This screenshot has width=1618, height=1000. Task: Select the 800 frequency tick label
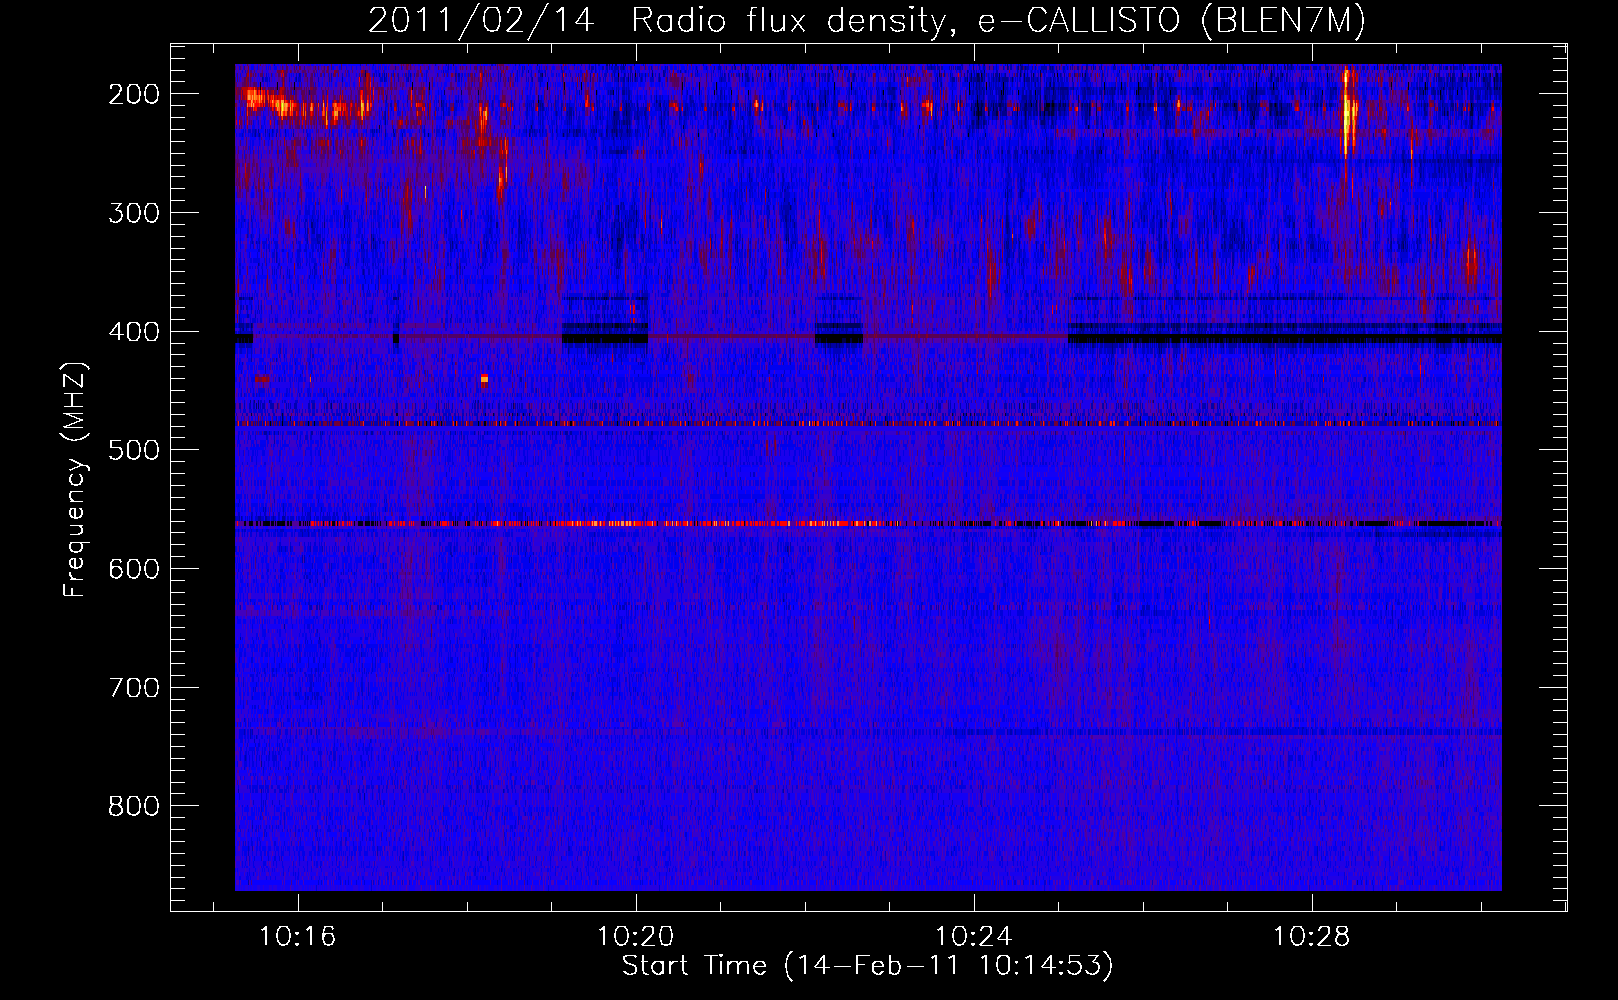134,806
